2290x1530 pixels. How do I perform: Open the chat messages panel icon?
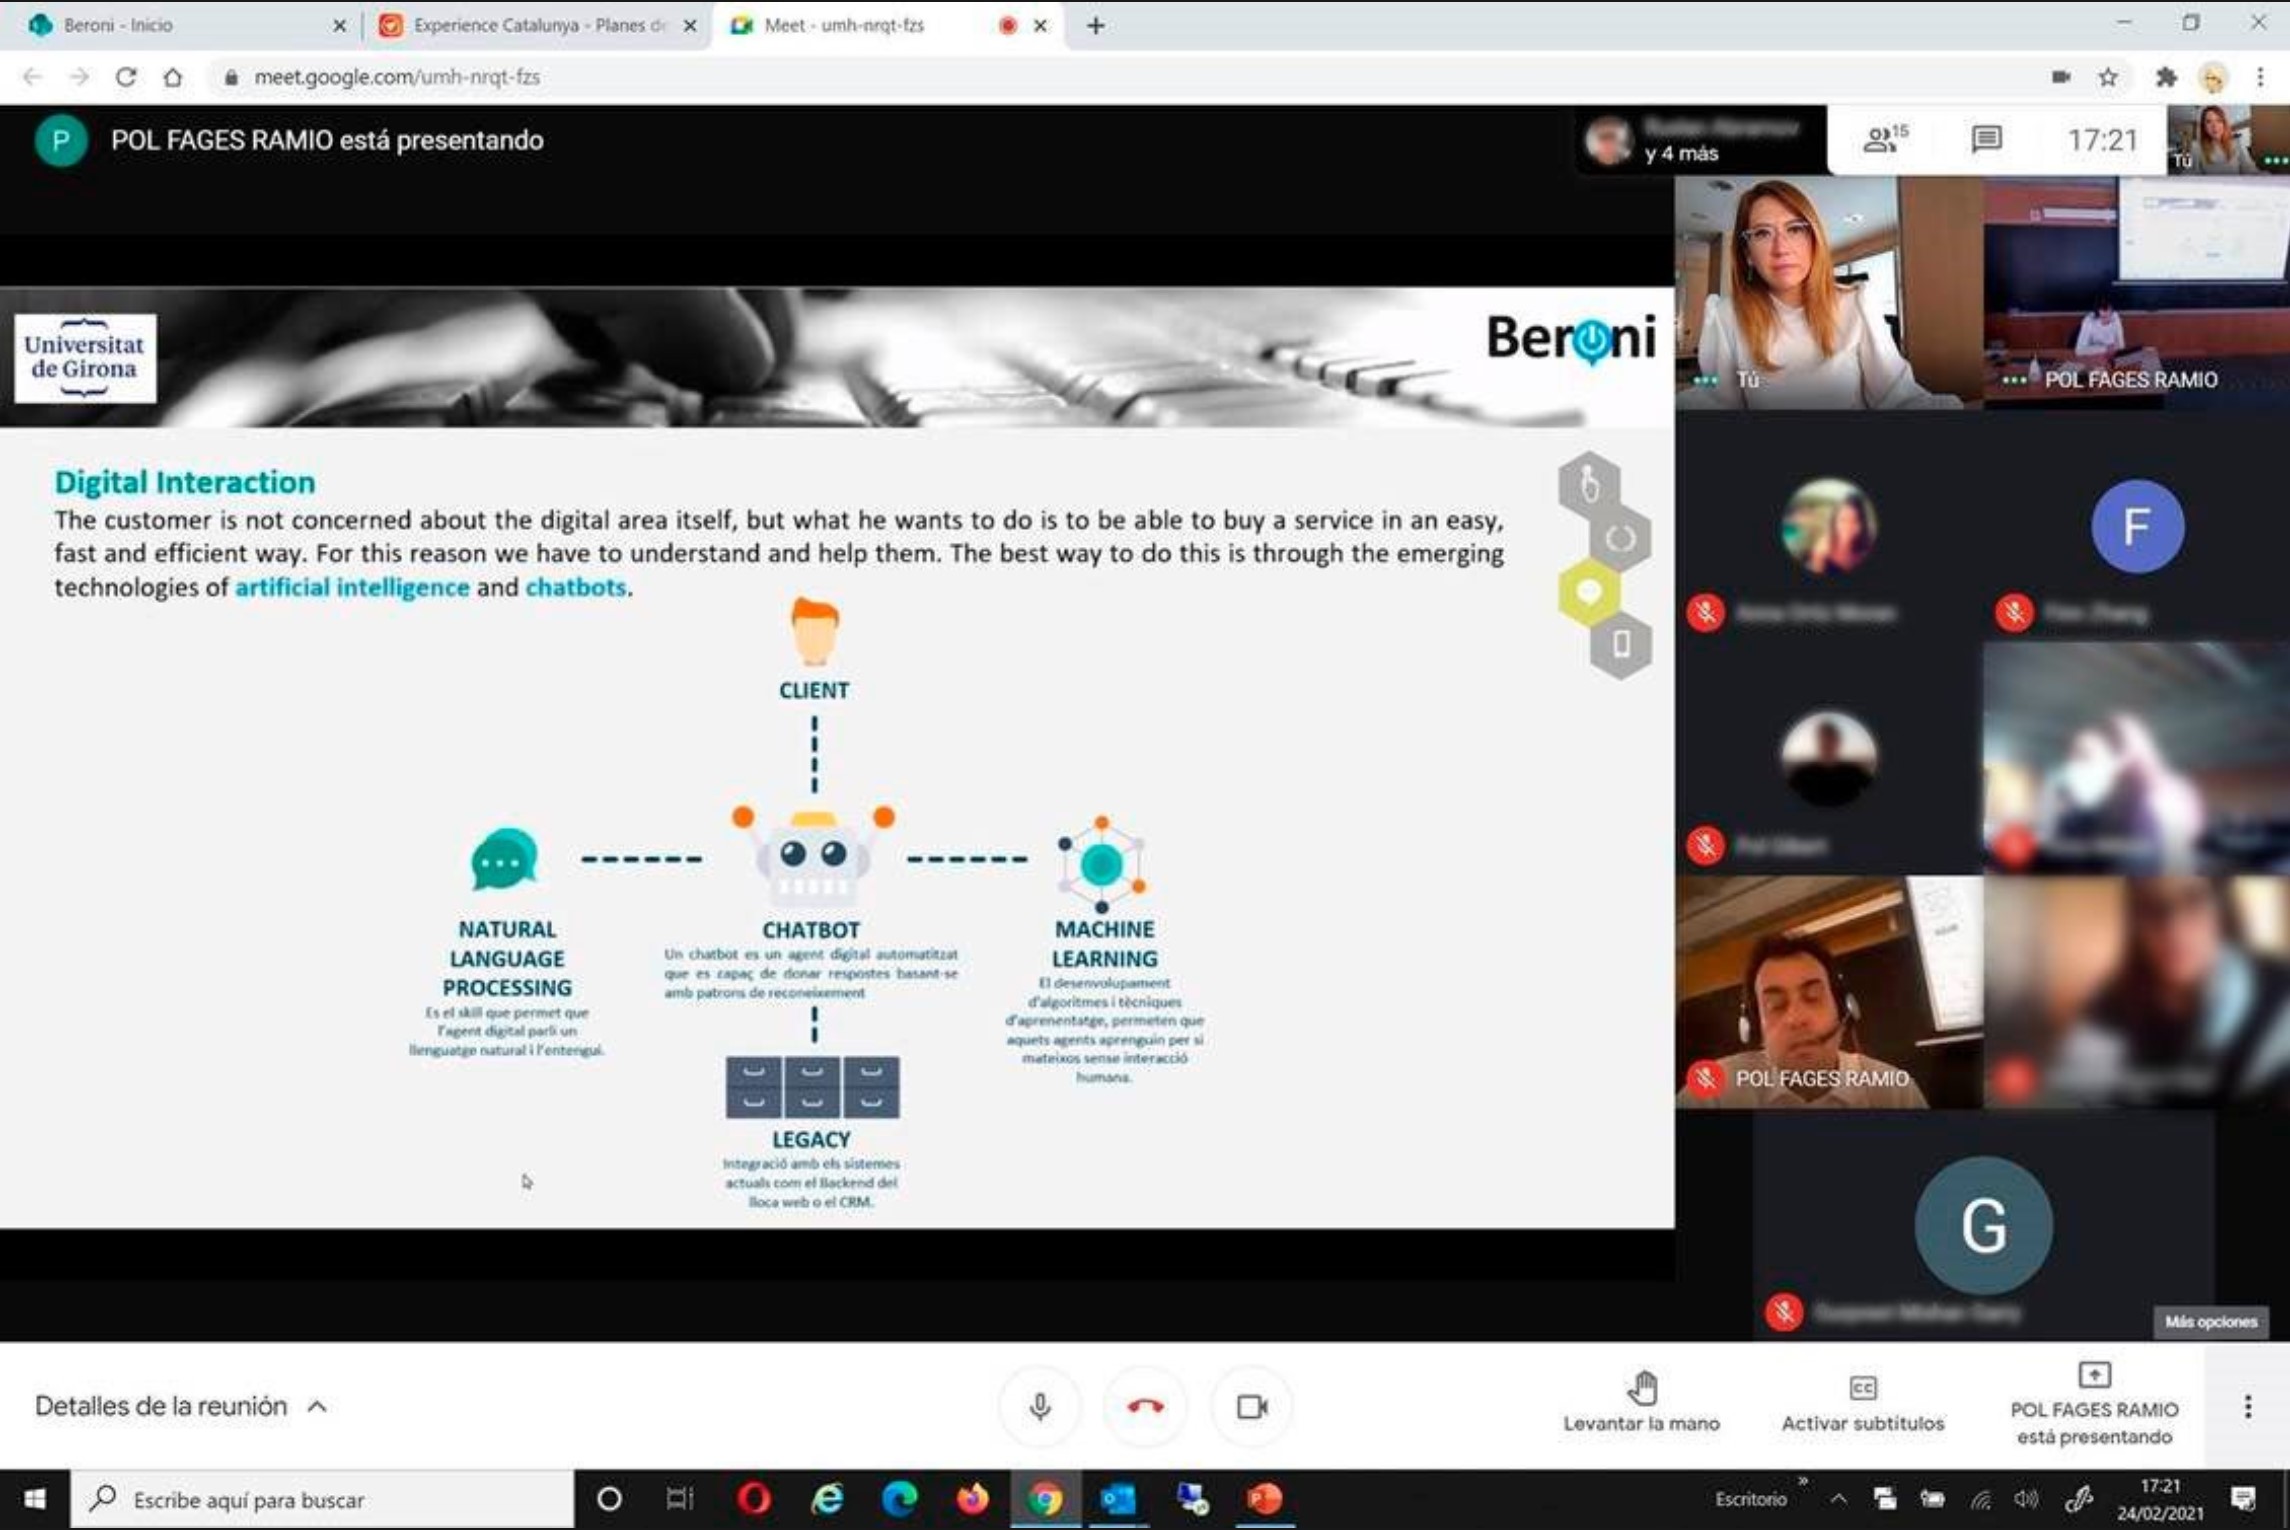[x=1986, y=140]
